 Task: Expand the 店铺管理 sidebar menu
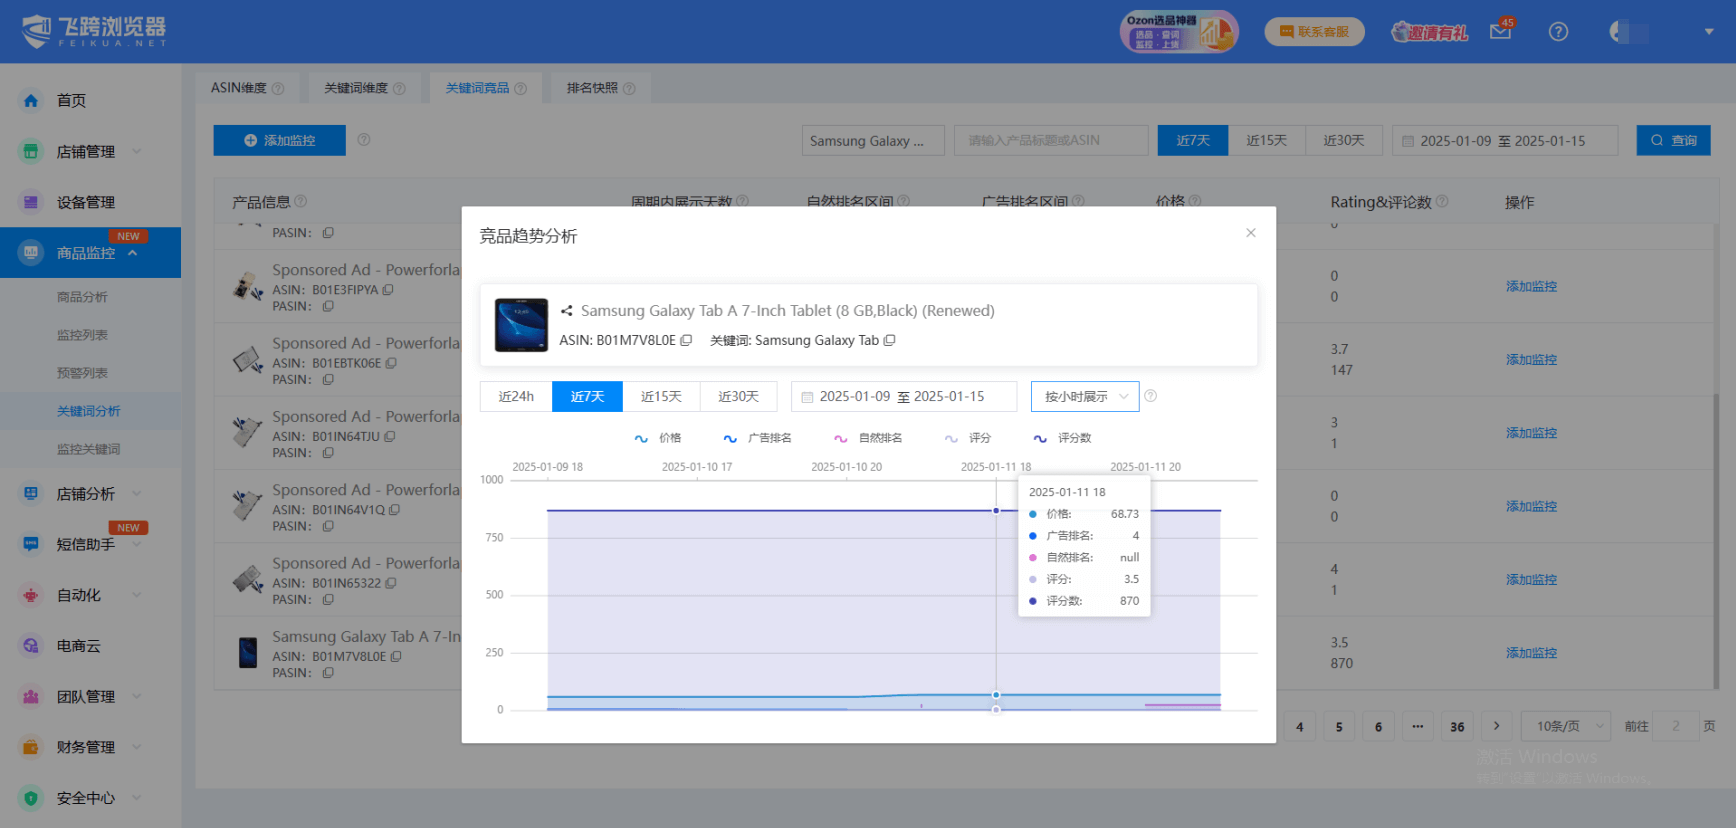(x=85, y=152)
